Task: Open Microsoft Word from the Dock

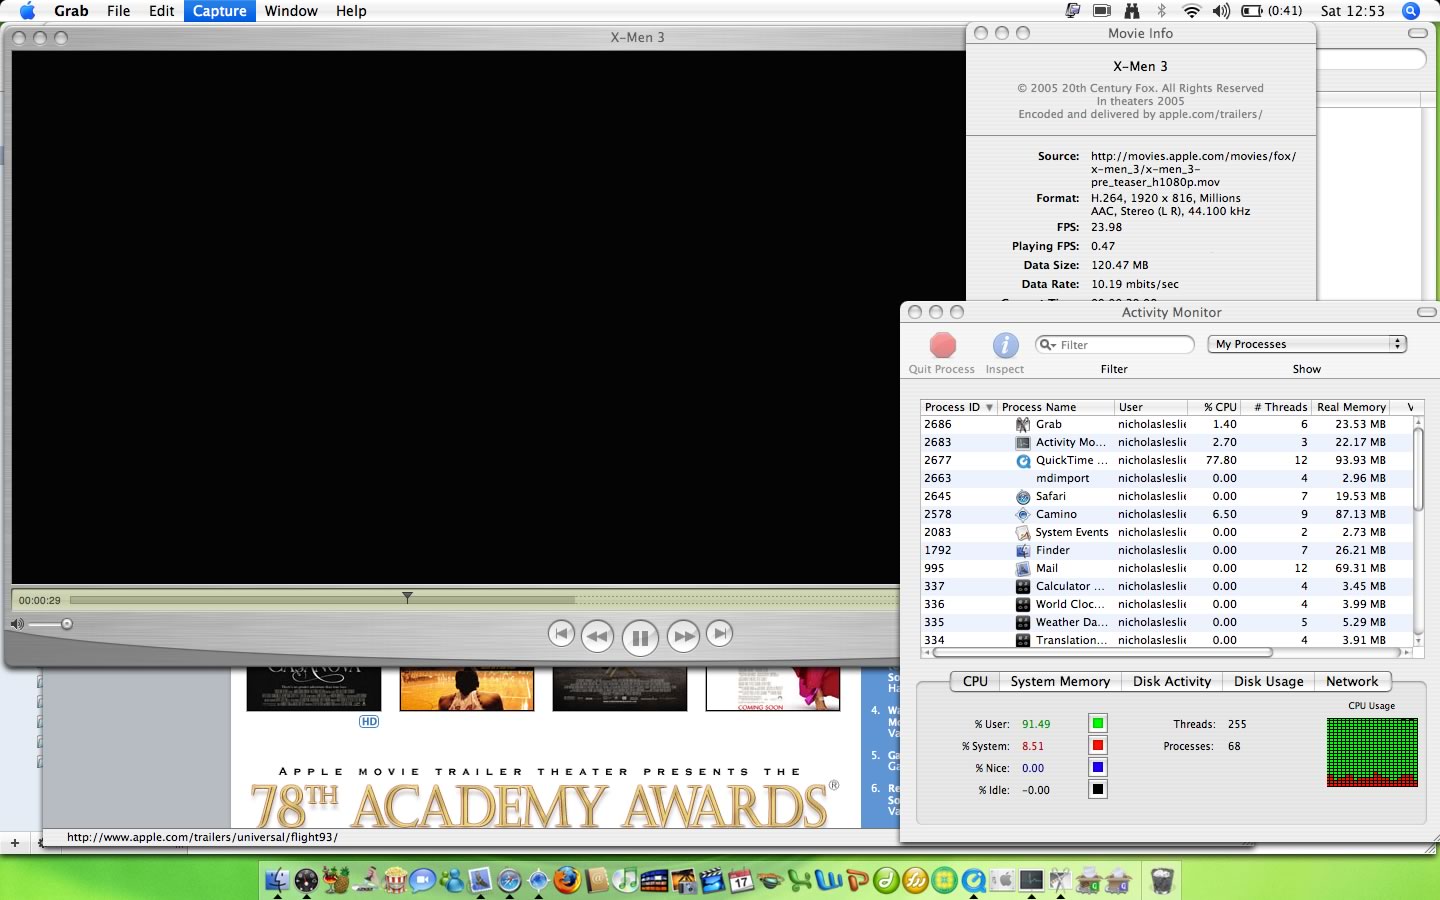Action: 829,881
